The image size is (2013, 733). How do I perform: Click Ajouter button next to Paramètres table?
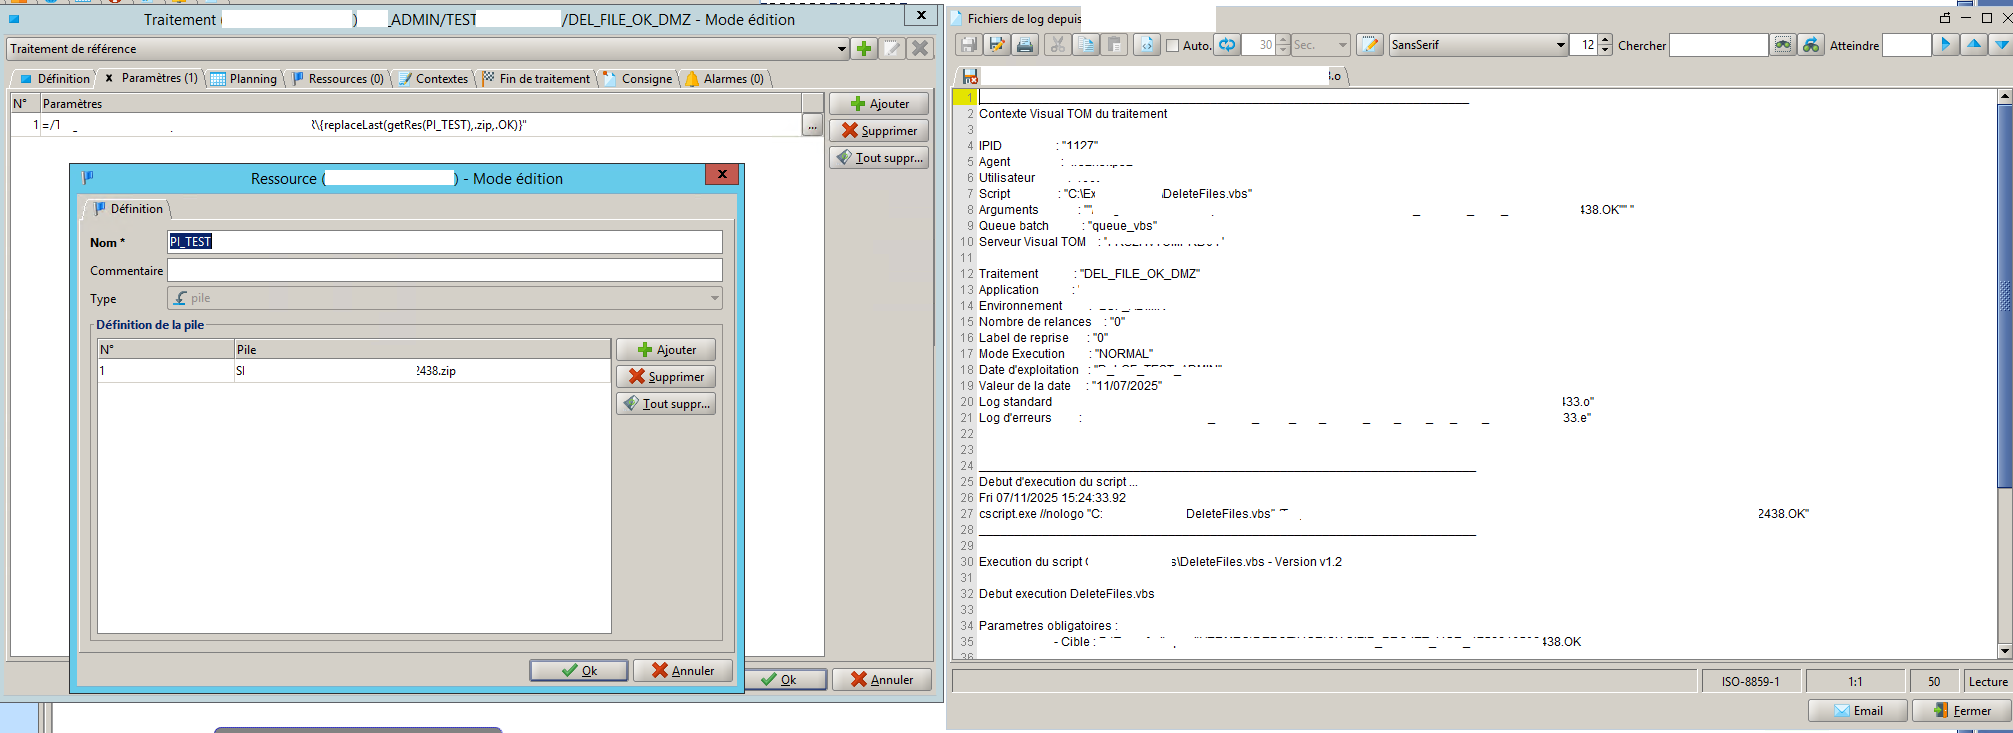(879, 103)
